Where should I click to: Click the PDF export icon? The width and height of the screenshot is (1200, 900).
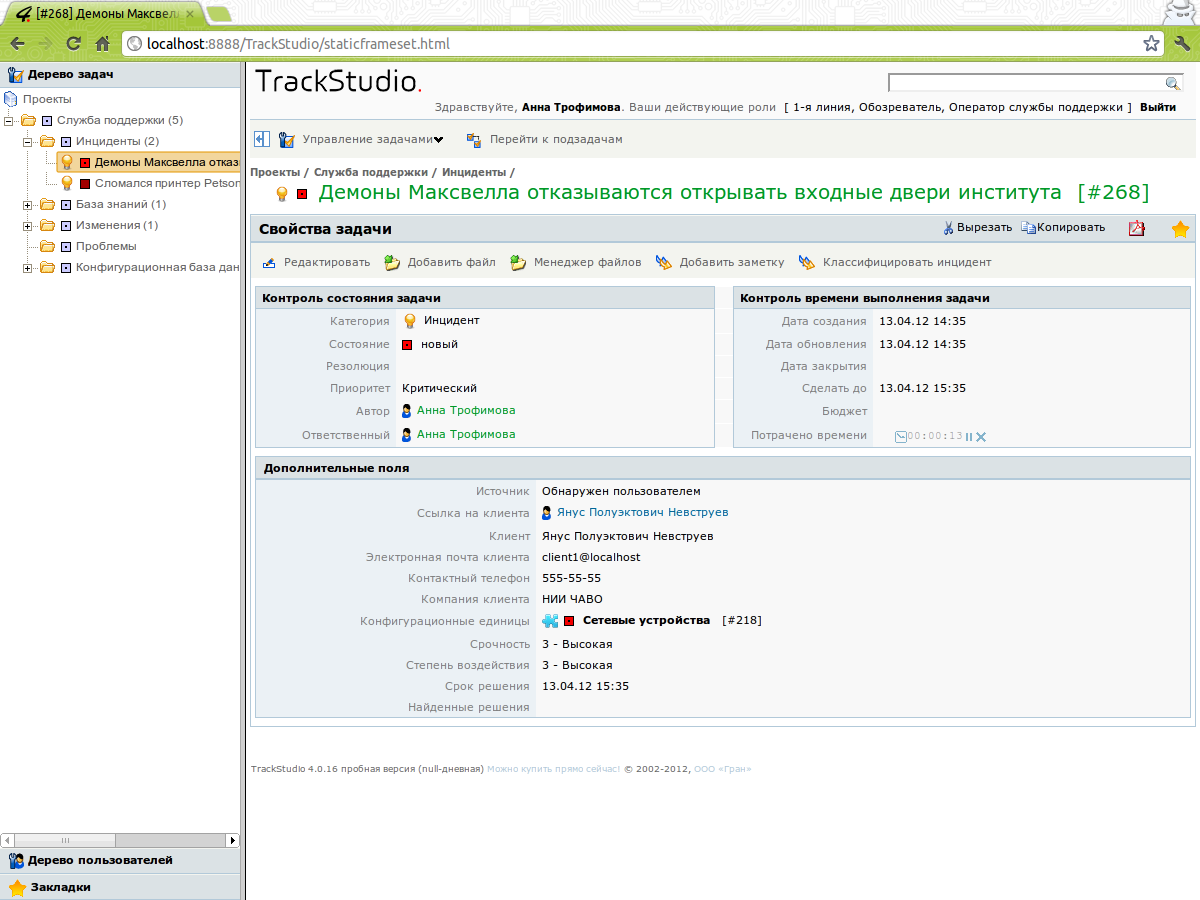tap(1137, 228)
